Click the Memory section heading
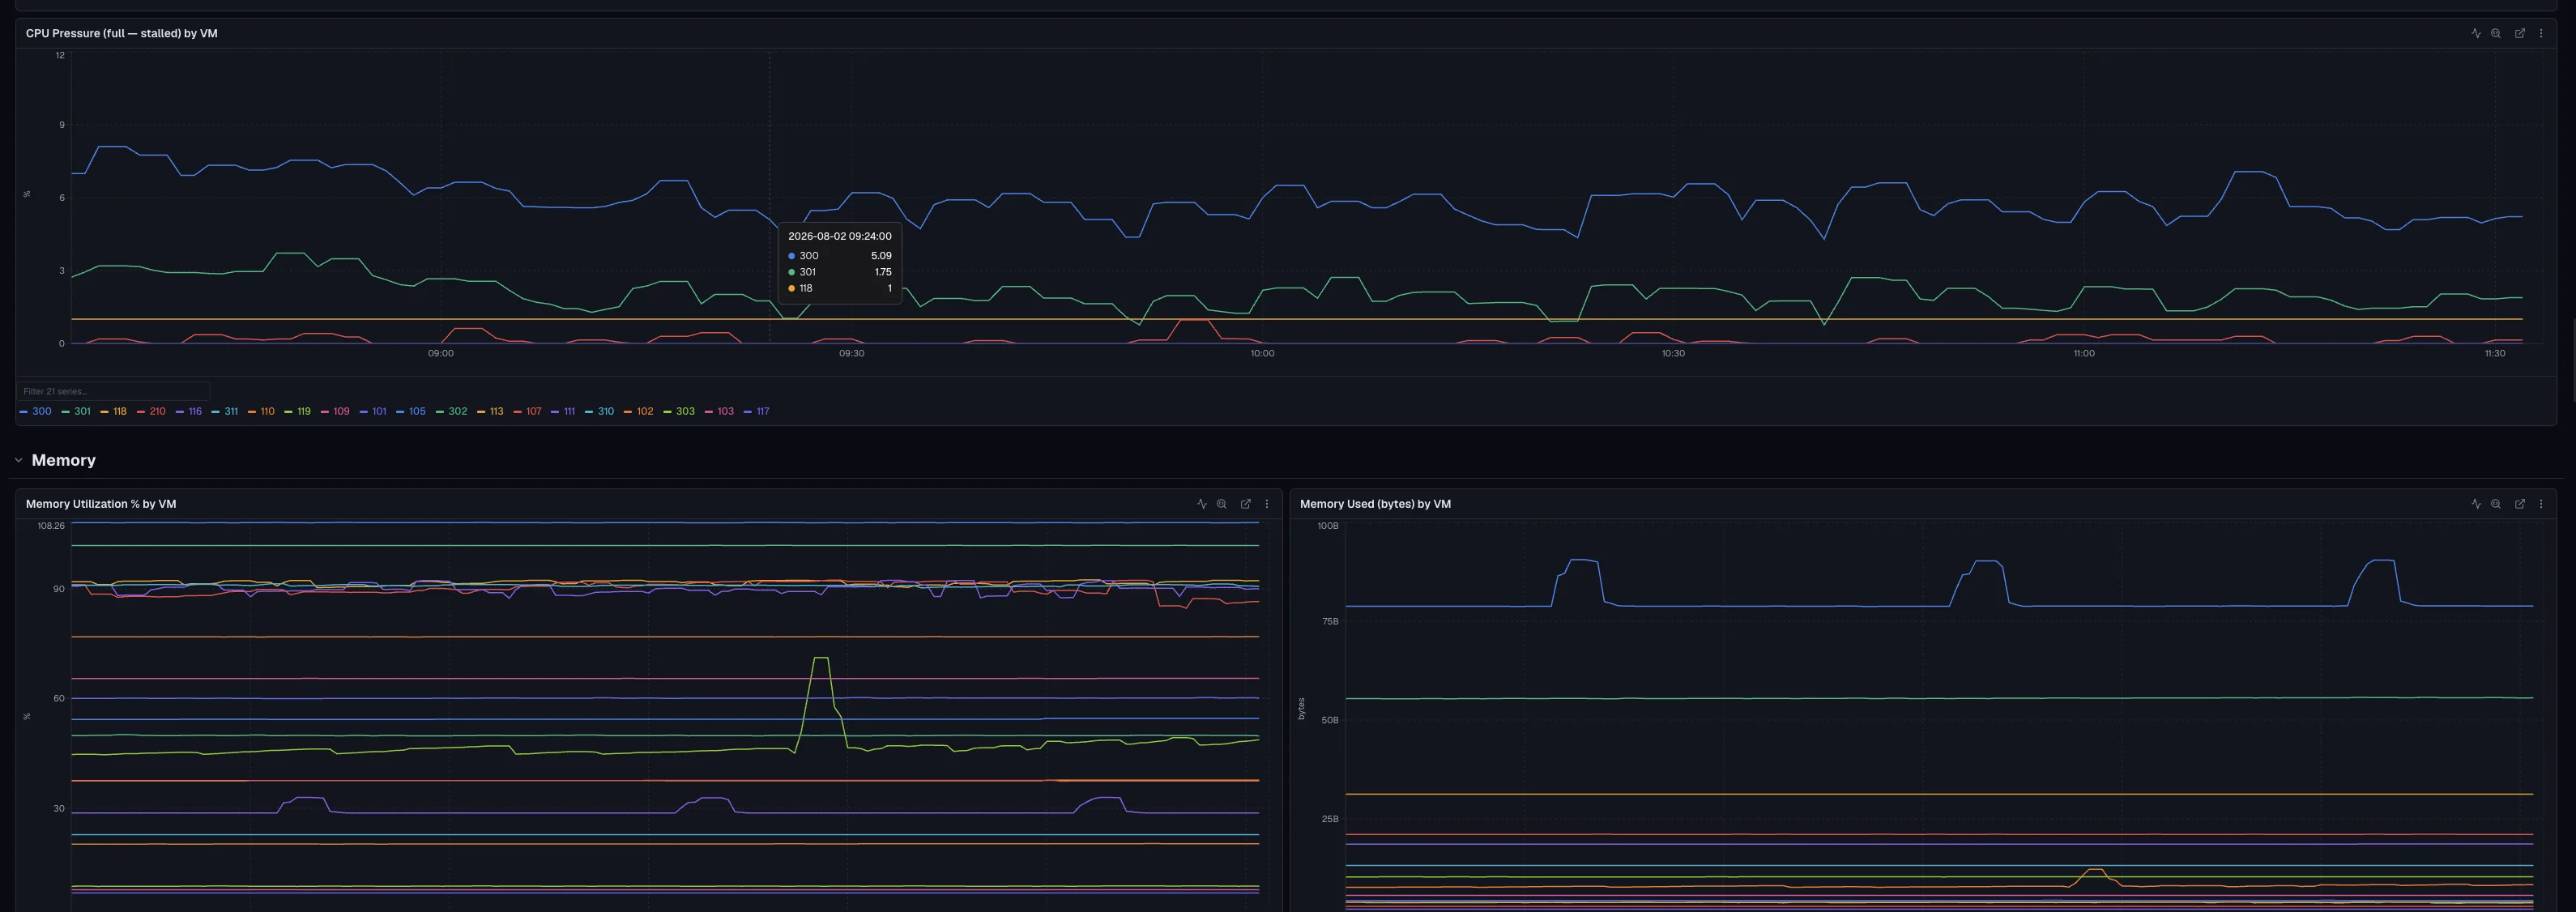The image size is (2576, 912). (63, 460)
